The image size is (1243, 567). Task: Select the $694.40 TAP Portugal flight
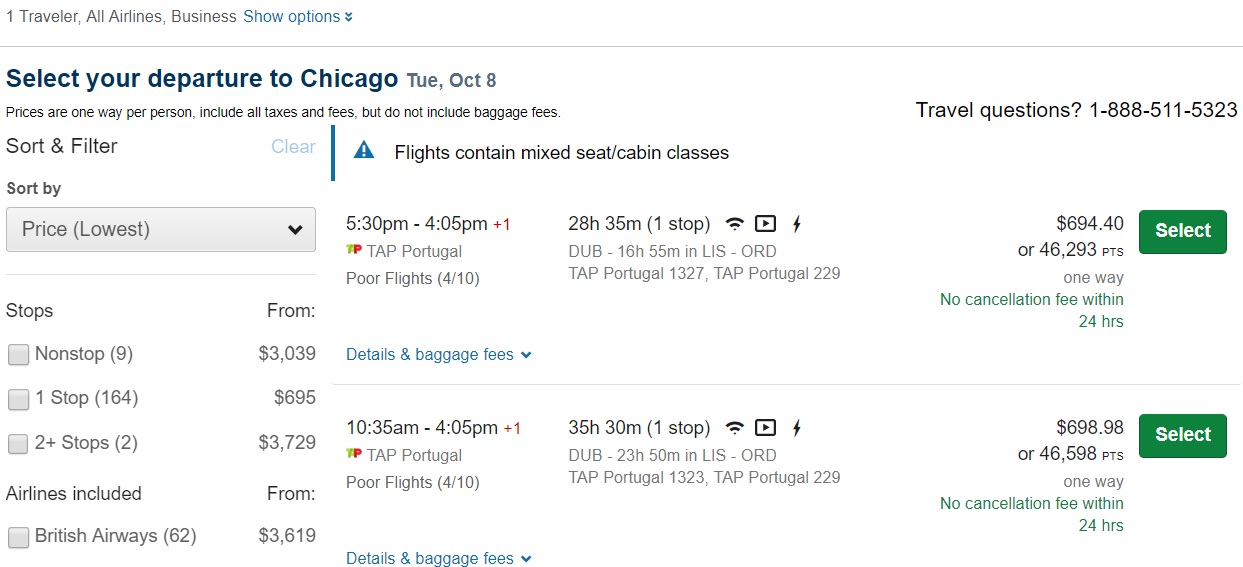coord(1182,231)
